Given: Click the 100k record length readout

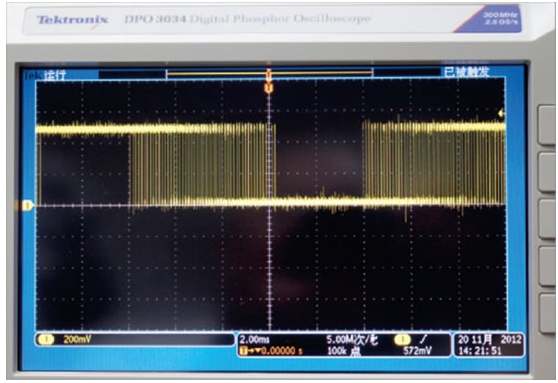Looking at the screenshot, I should (343, 351).
